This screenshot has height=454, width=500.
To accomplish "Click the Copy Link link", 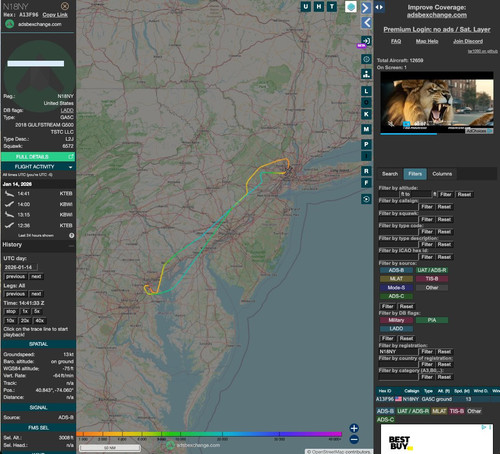I will click(55, 15).
